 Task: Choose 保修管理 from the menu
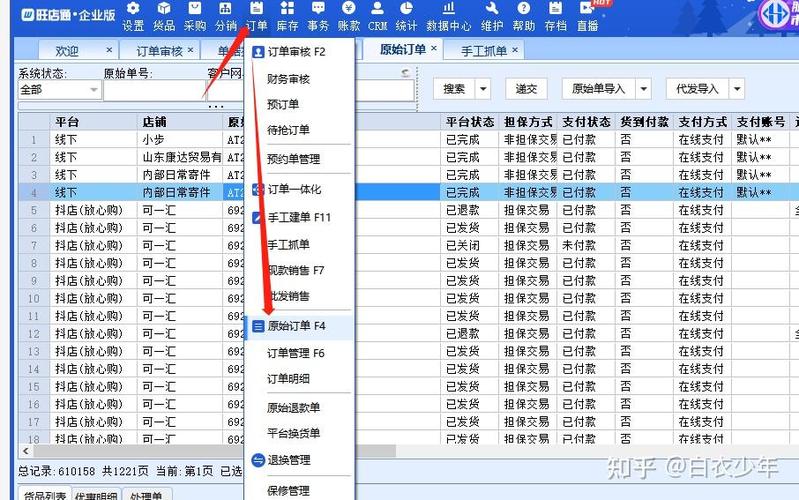point(300,490)
